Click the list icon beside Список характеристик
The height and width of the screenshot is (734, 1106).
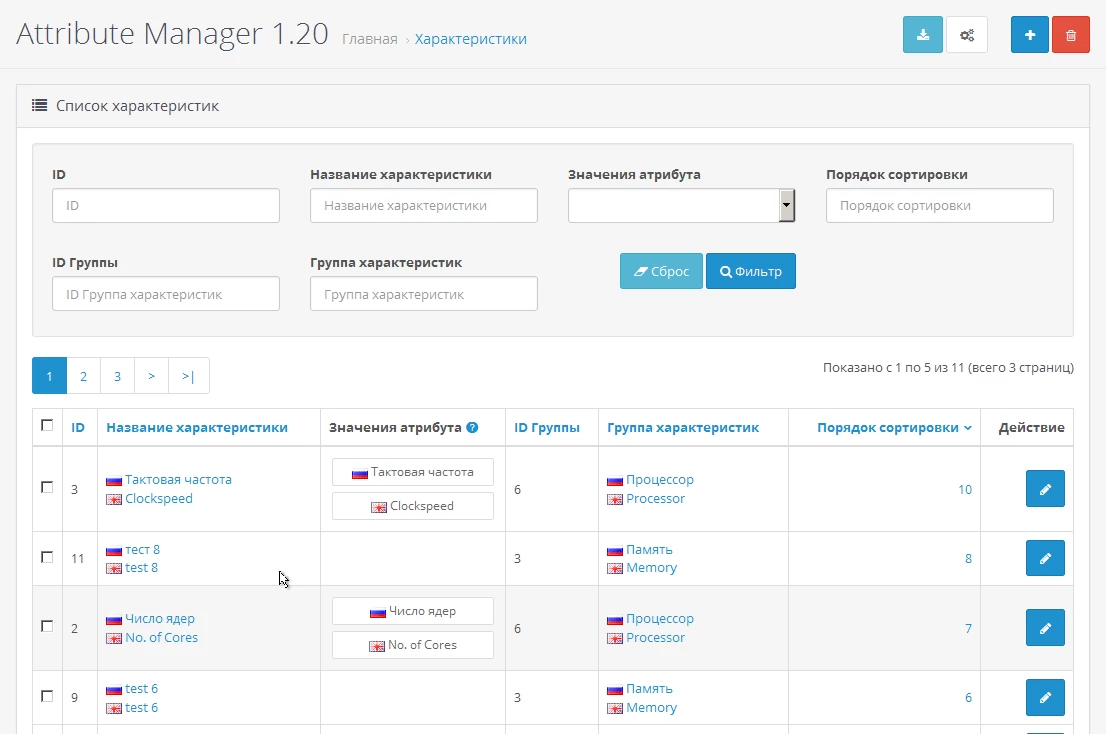click(40, 106)
